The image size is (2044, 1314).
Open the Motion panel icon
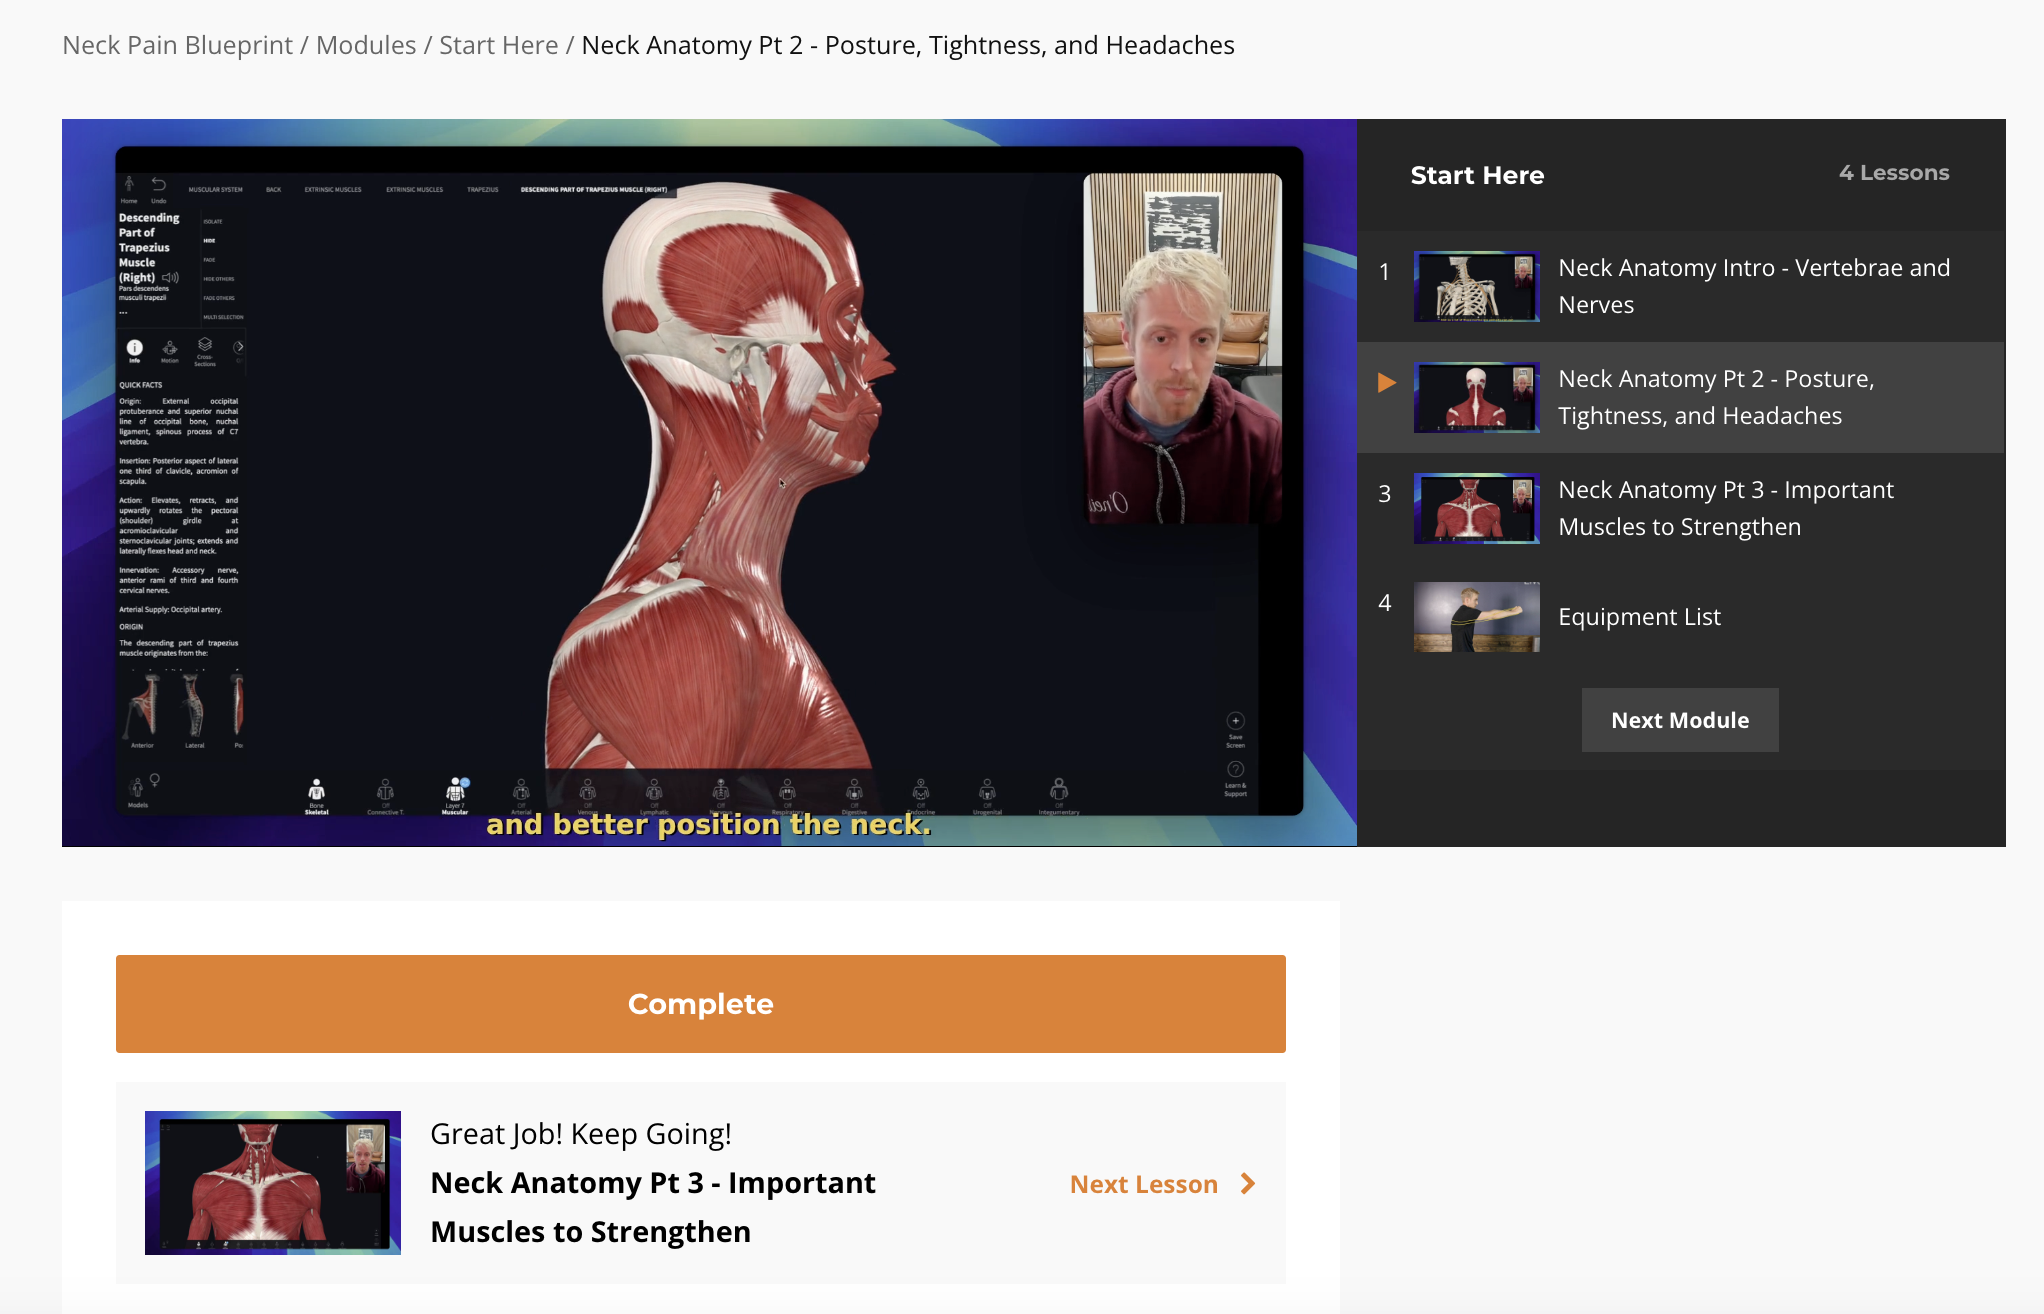(170, 348)
